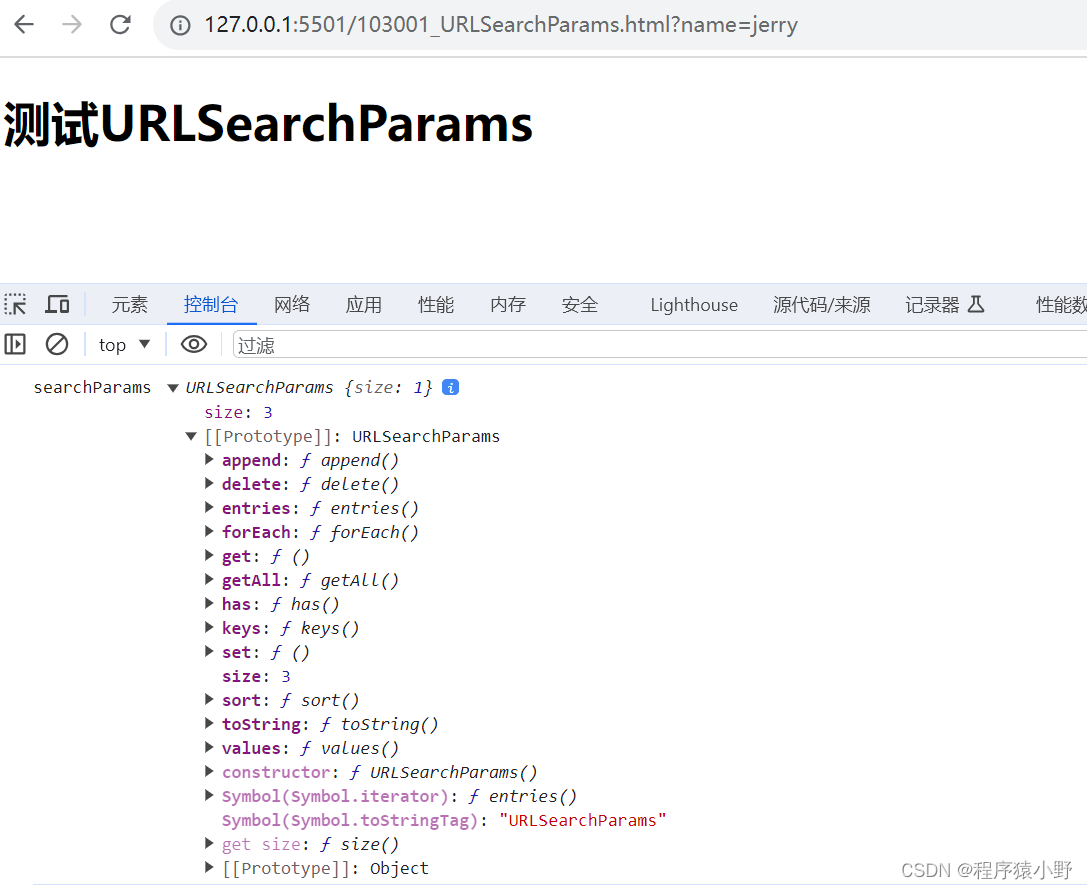Click the browser back arrow

(24, 25)
